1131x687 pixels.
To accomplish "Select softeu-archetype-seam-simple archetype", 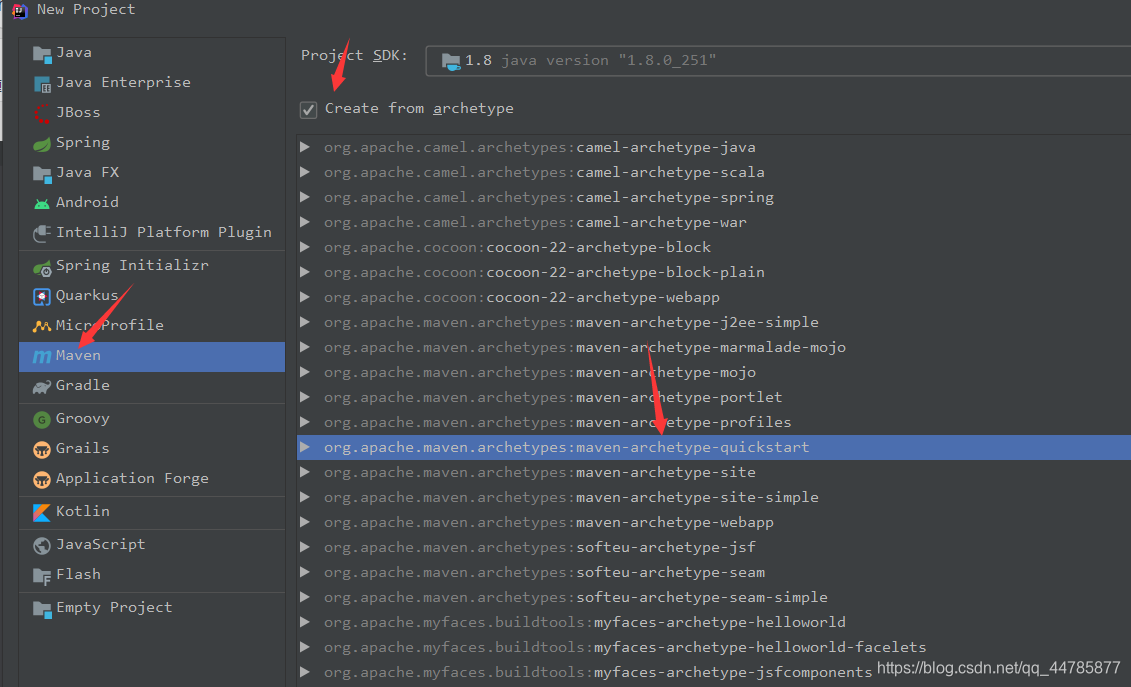I will pyautogui.click(x=714, y=597).
